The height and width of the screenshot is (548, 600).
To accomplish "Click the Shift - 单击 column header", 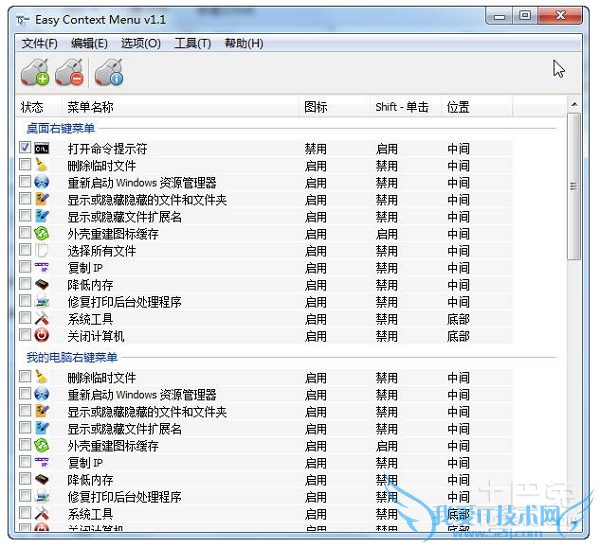I will click(406, 107).
